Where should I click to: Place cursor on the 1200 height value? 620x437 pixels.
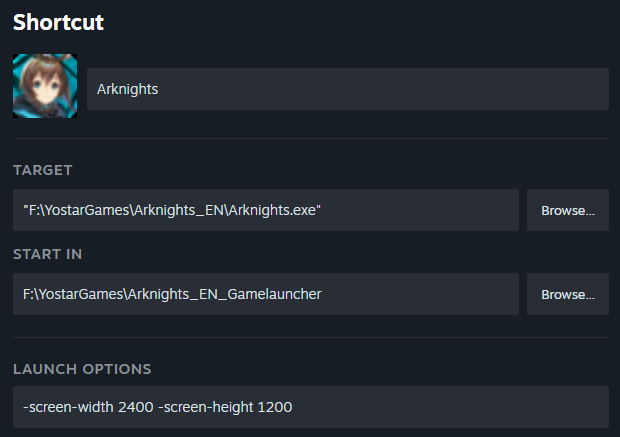pyautogui.click(x=274, y=407)
